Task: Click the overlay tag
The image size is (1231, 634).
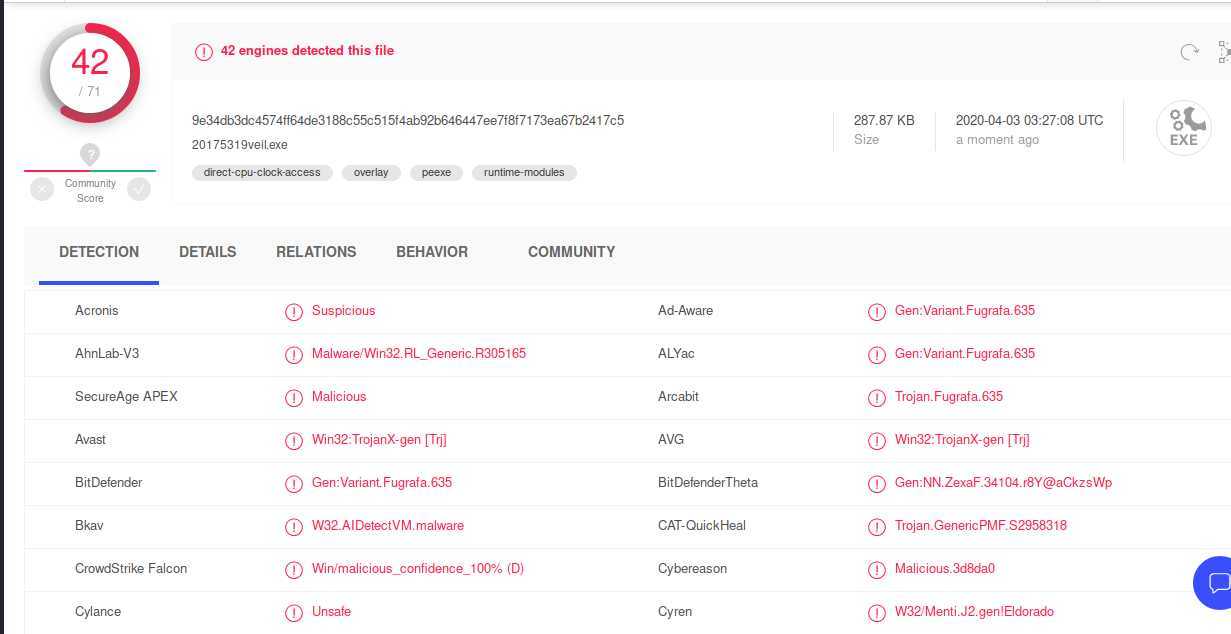Action: click(x=371, y=173)
